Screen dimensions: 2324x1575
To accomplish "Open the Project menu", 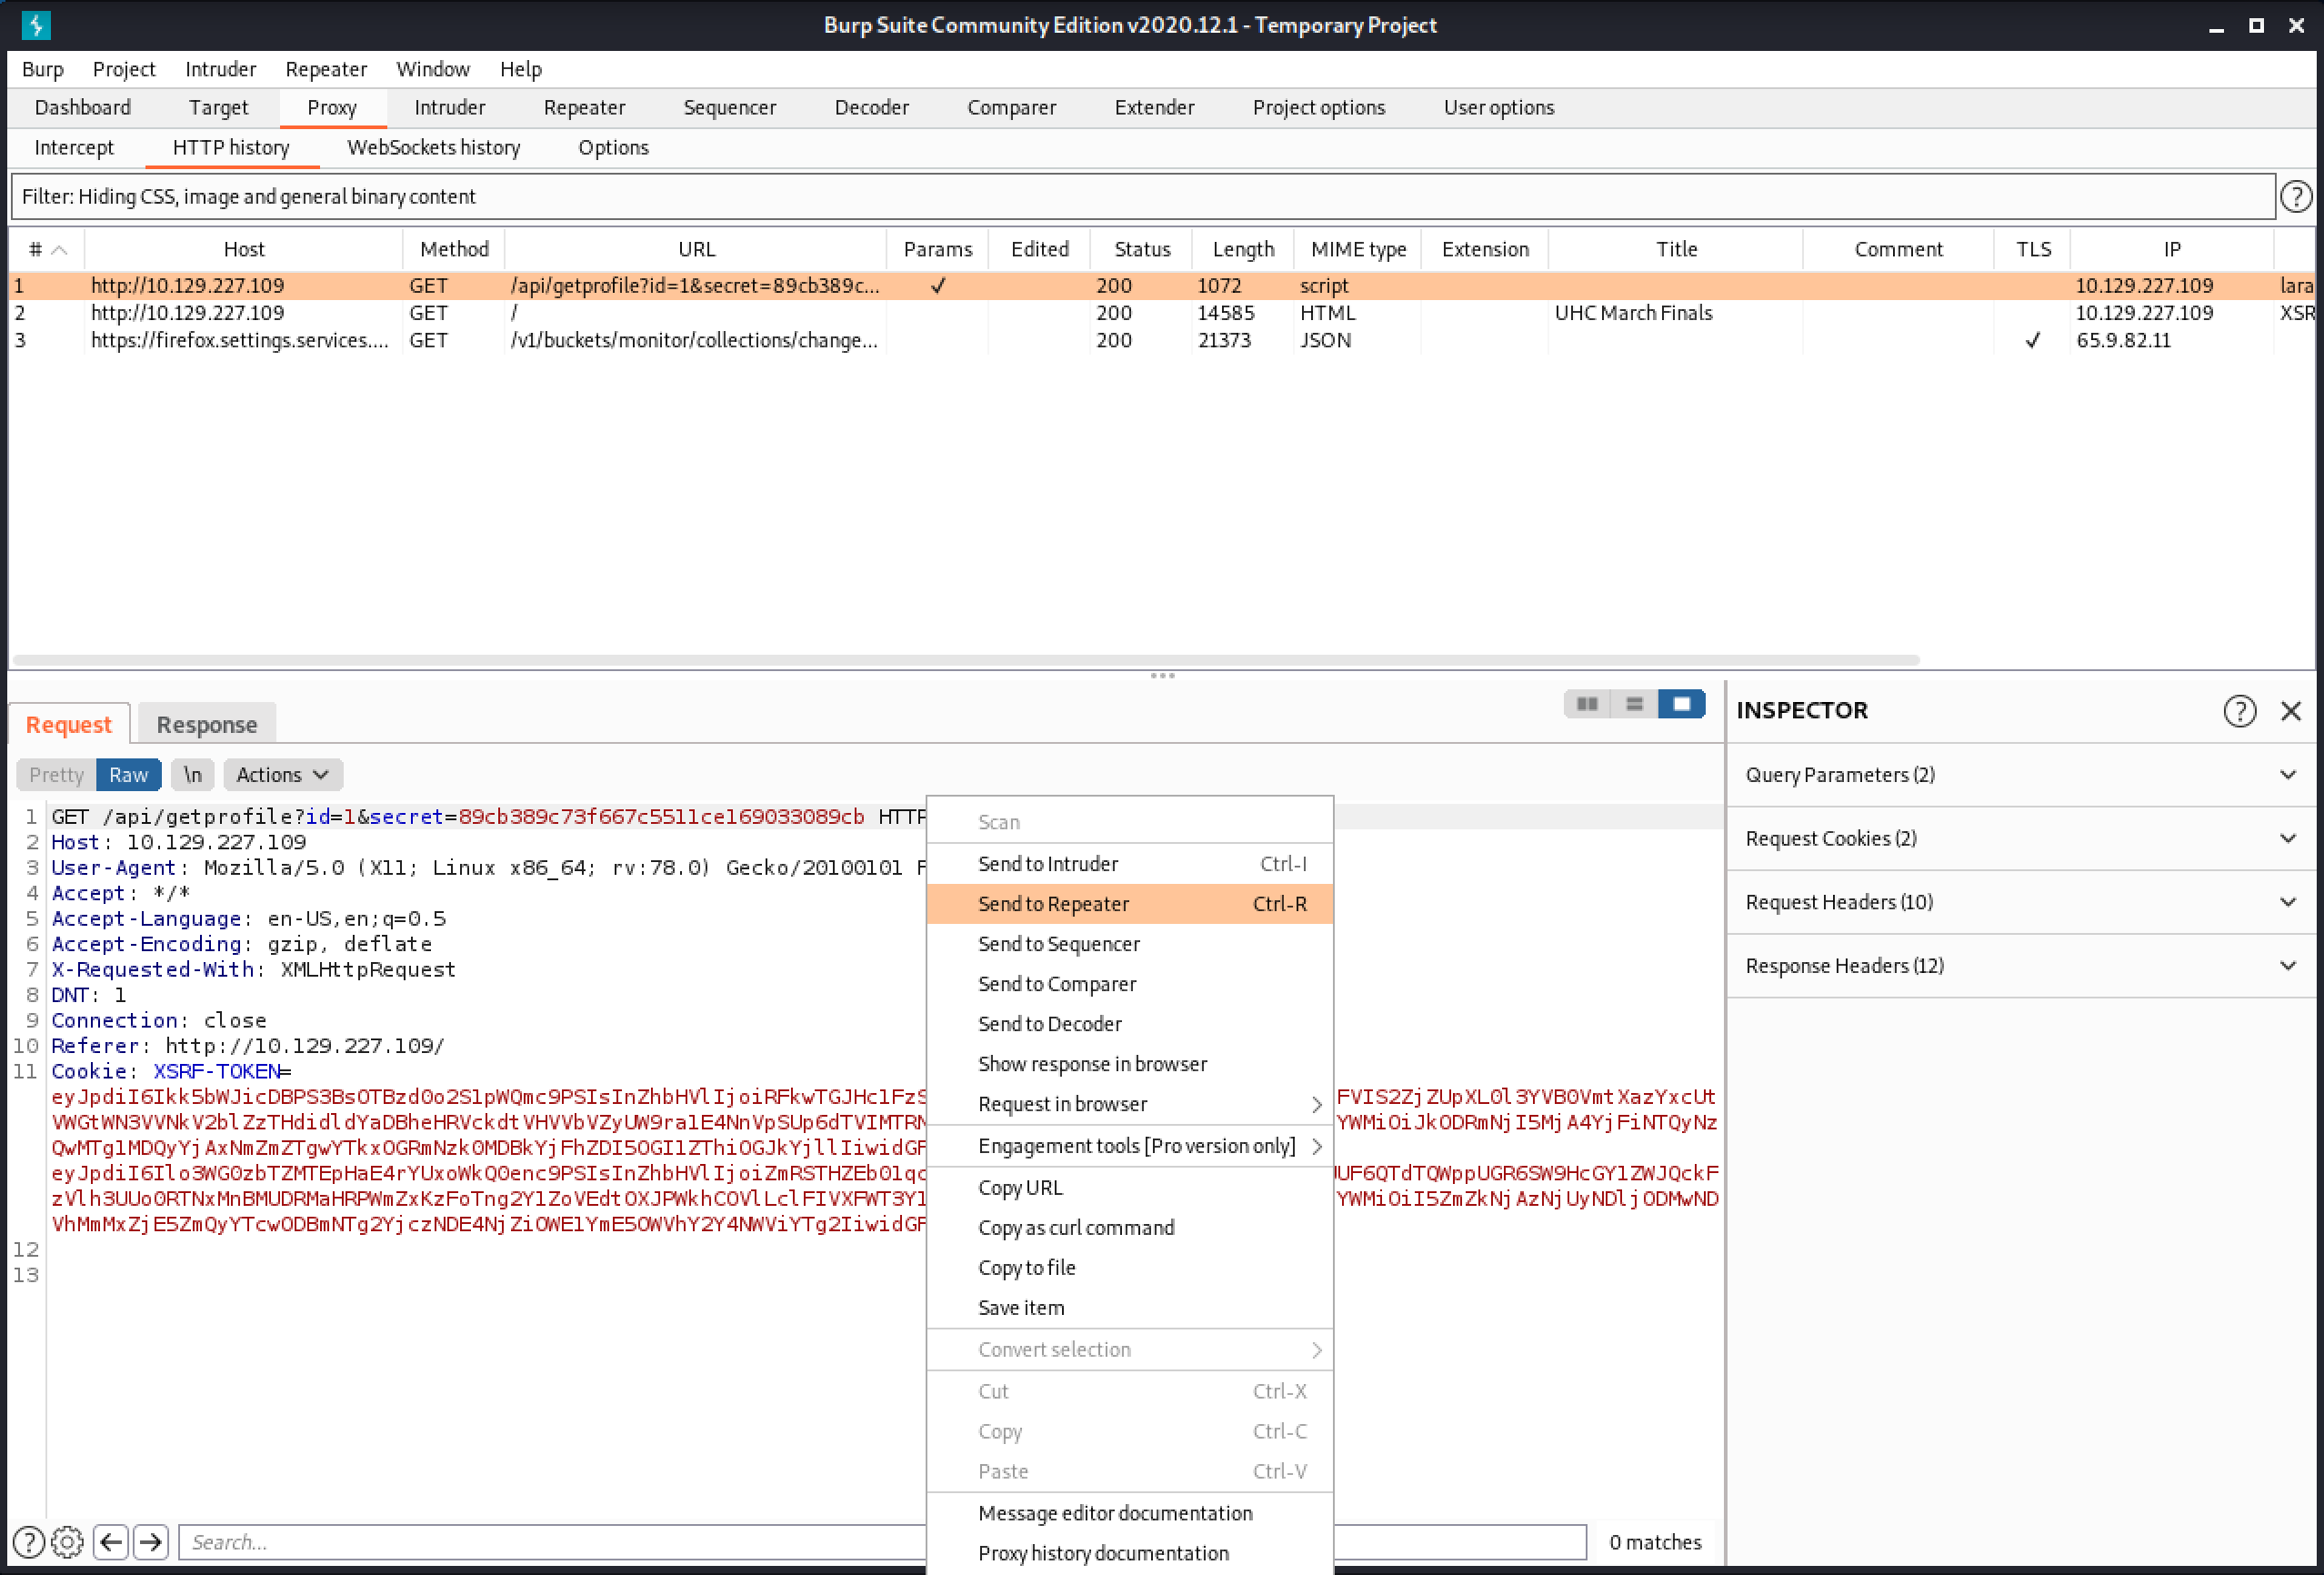I will tap(124, 69).
